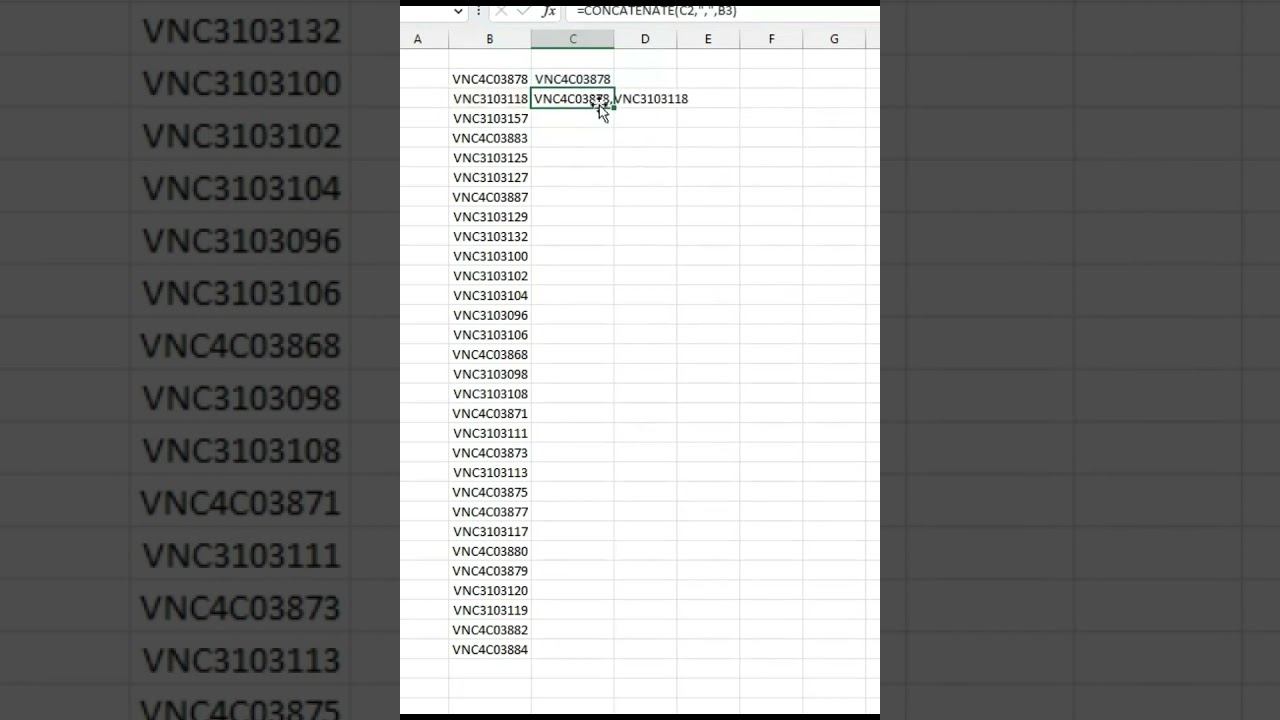Select cell VNC4C03875
This screenshot has width=1280, height=720.
point(490,492)
